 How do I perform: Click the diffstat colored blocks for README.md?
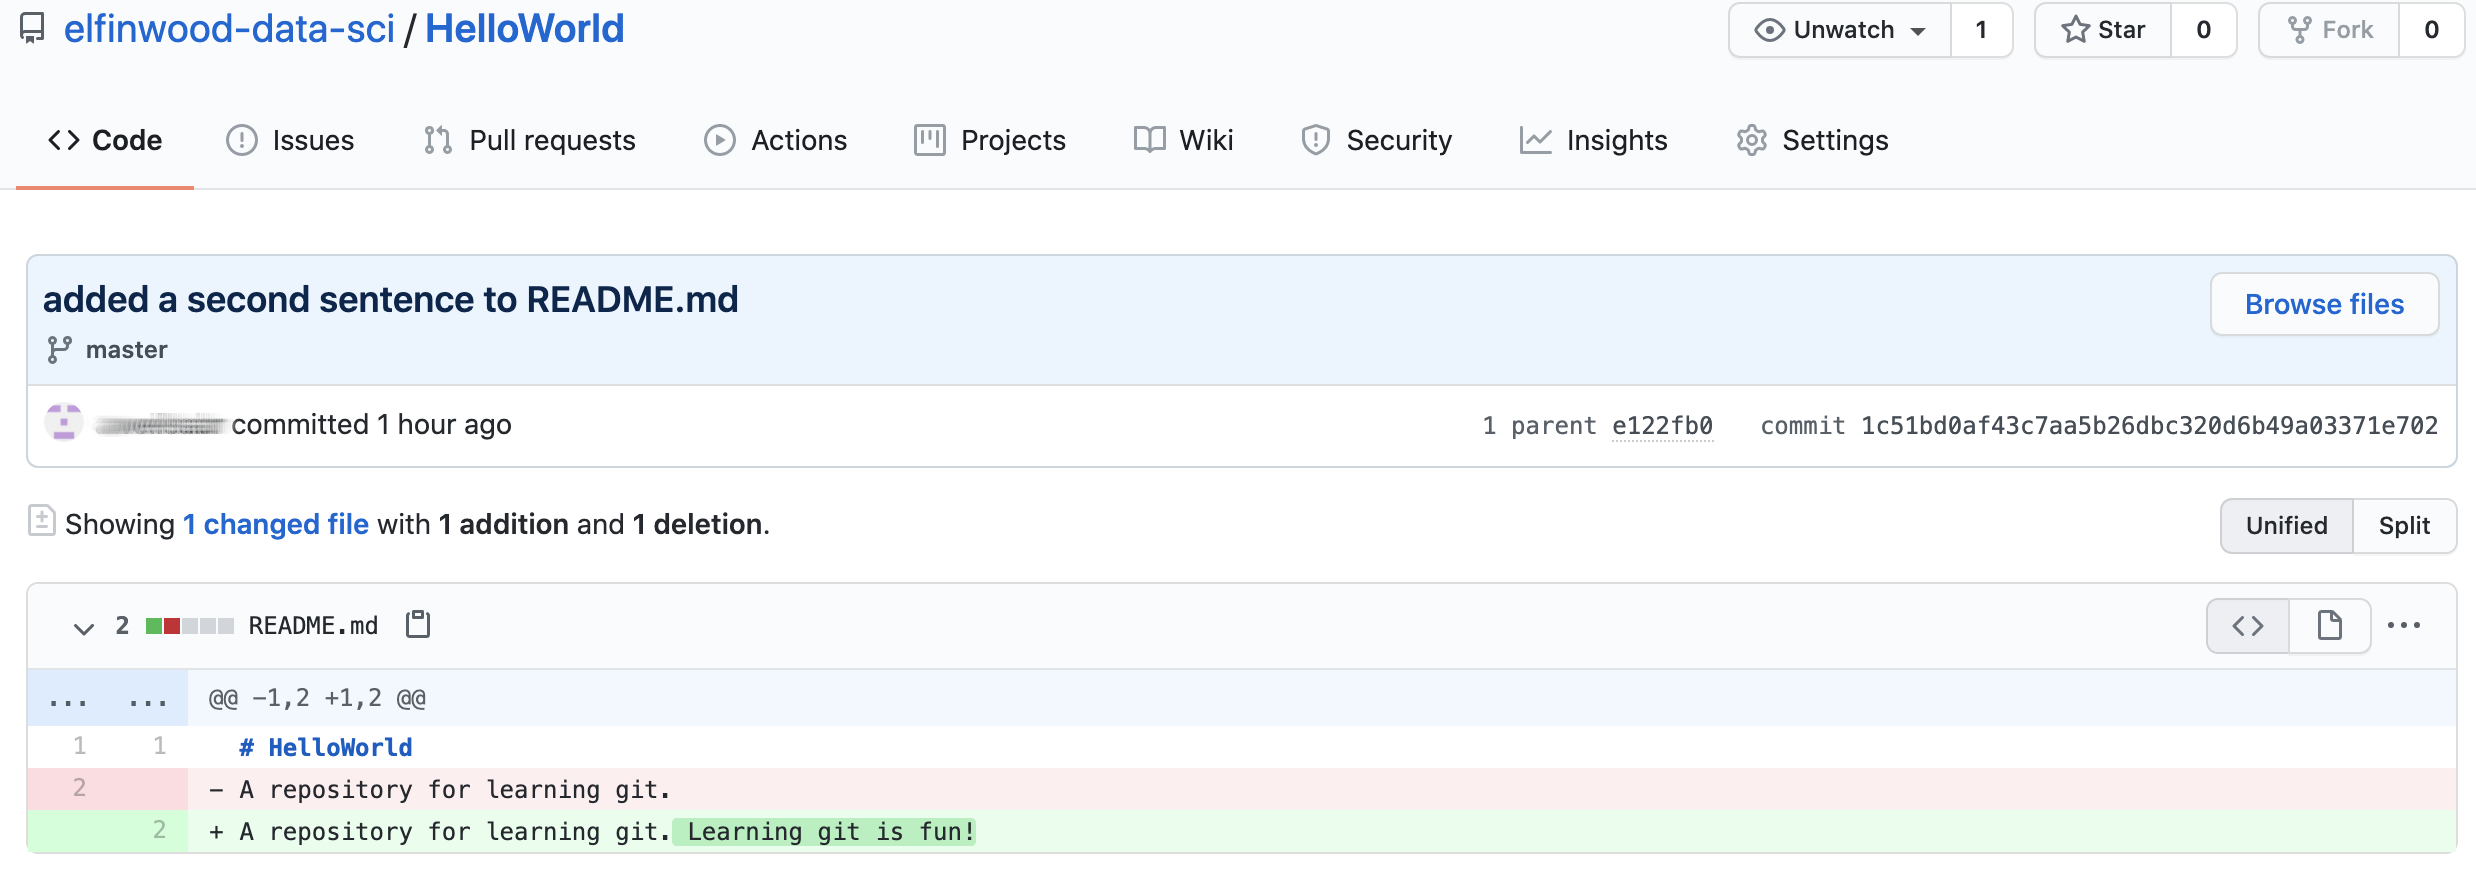coord(189,626)
